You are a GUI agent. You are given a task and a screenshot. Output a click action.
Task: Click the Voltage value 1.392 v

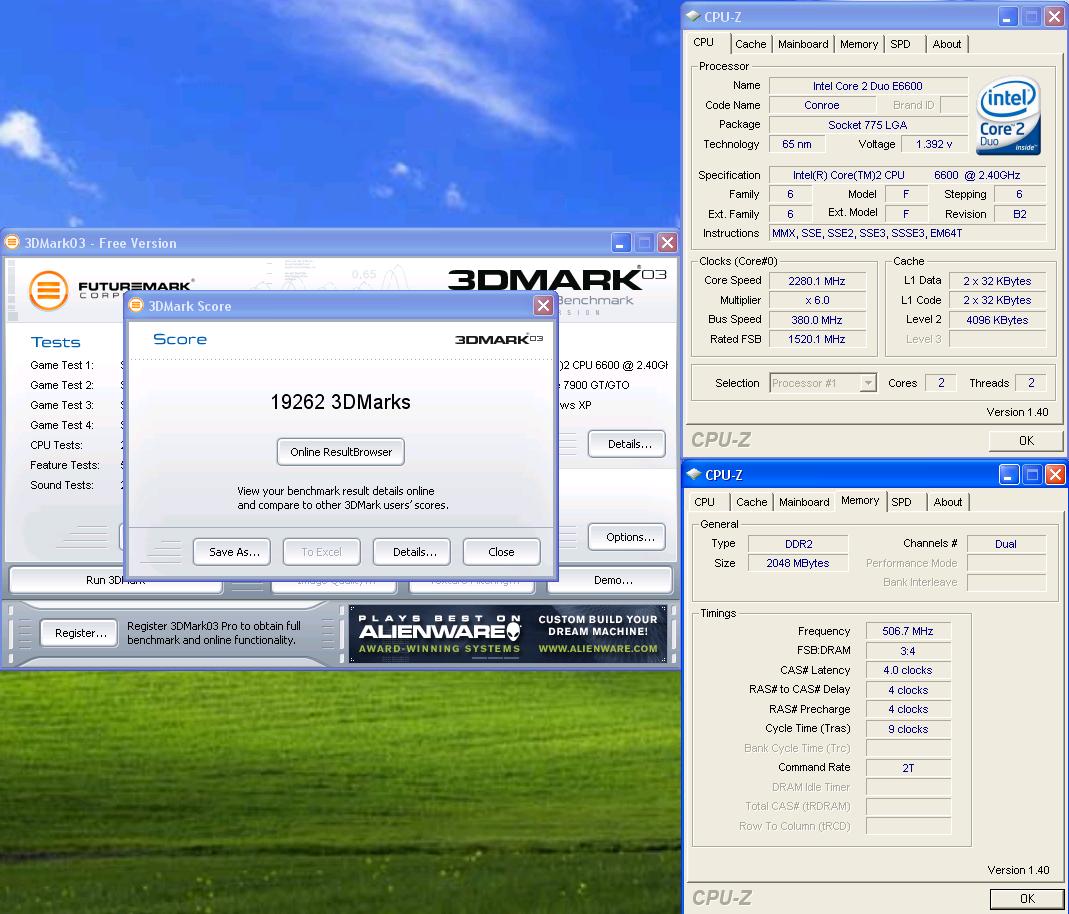point(934,144)
